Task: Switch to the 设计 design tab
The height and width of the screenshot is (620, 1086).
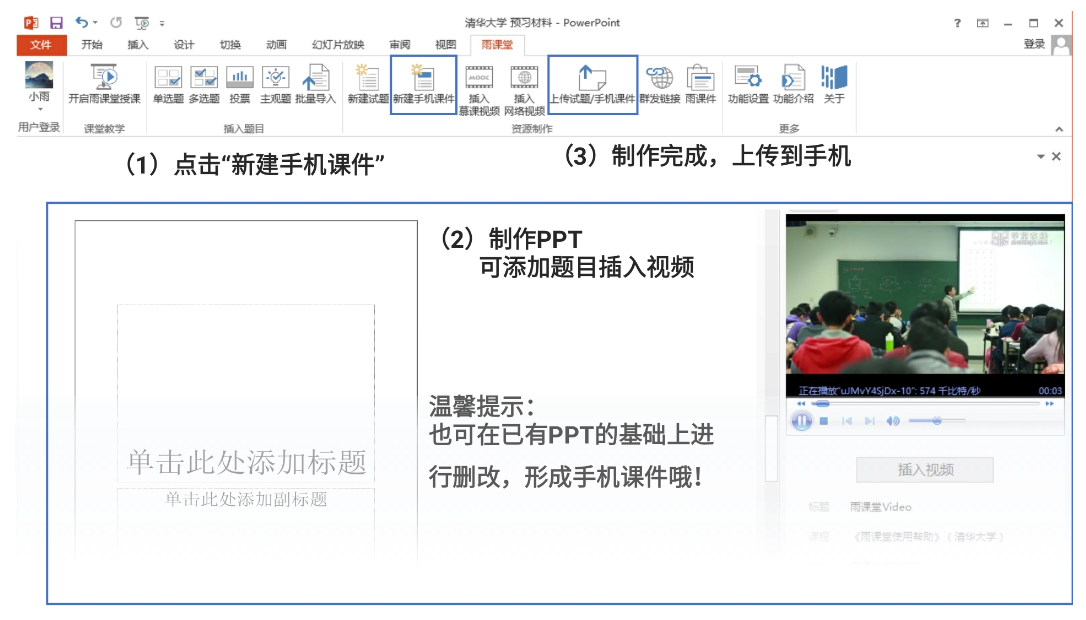Action: tap(184, 45)
